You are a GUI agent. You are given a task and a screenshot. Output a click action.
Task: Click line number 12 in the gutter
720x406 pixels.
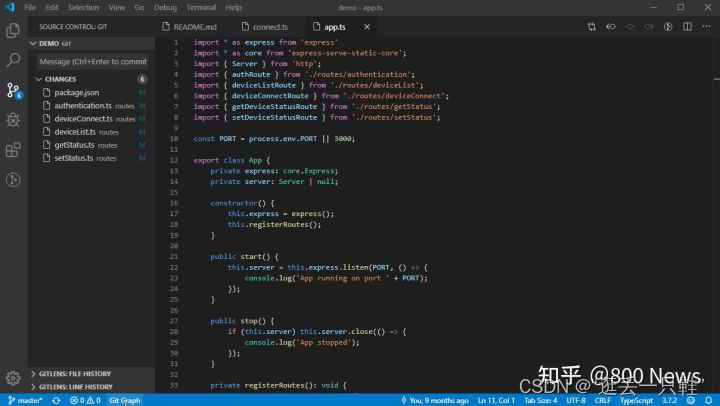point(174,160)
